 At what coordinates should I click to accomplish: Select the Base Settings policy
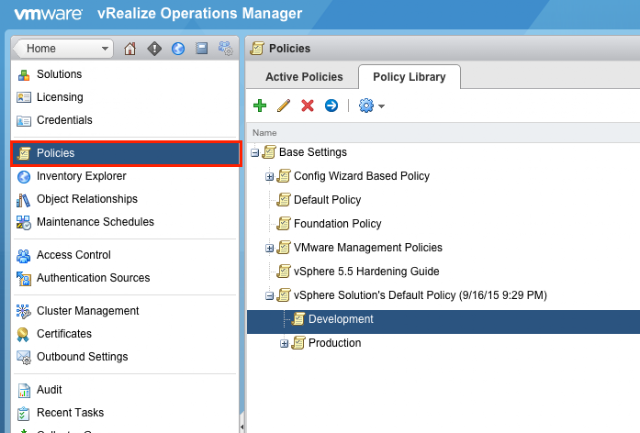click(x=313, y=152)
